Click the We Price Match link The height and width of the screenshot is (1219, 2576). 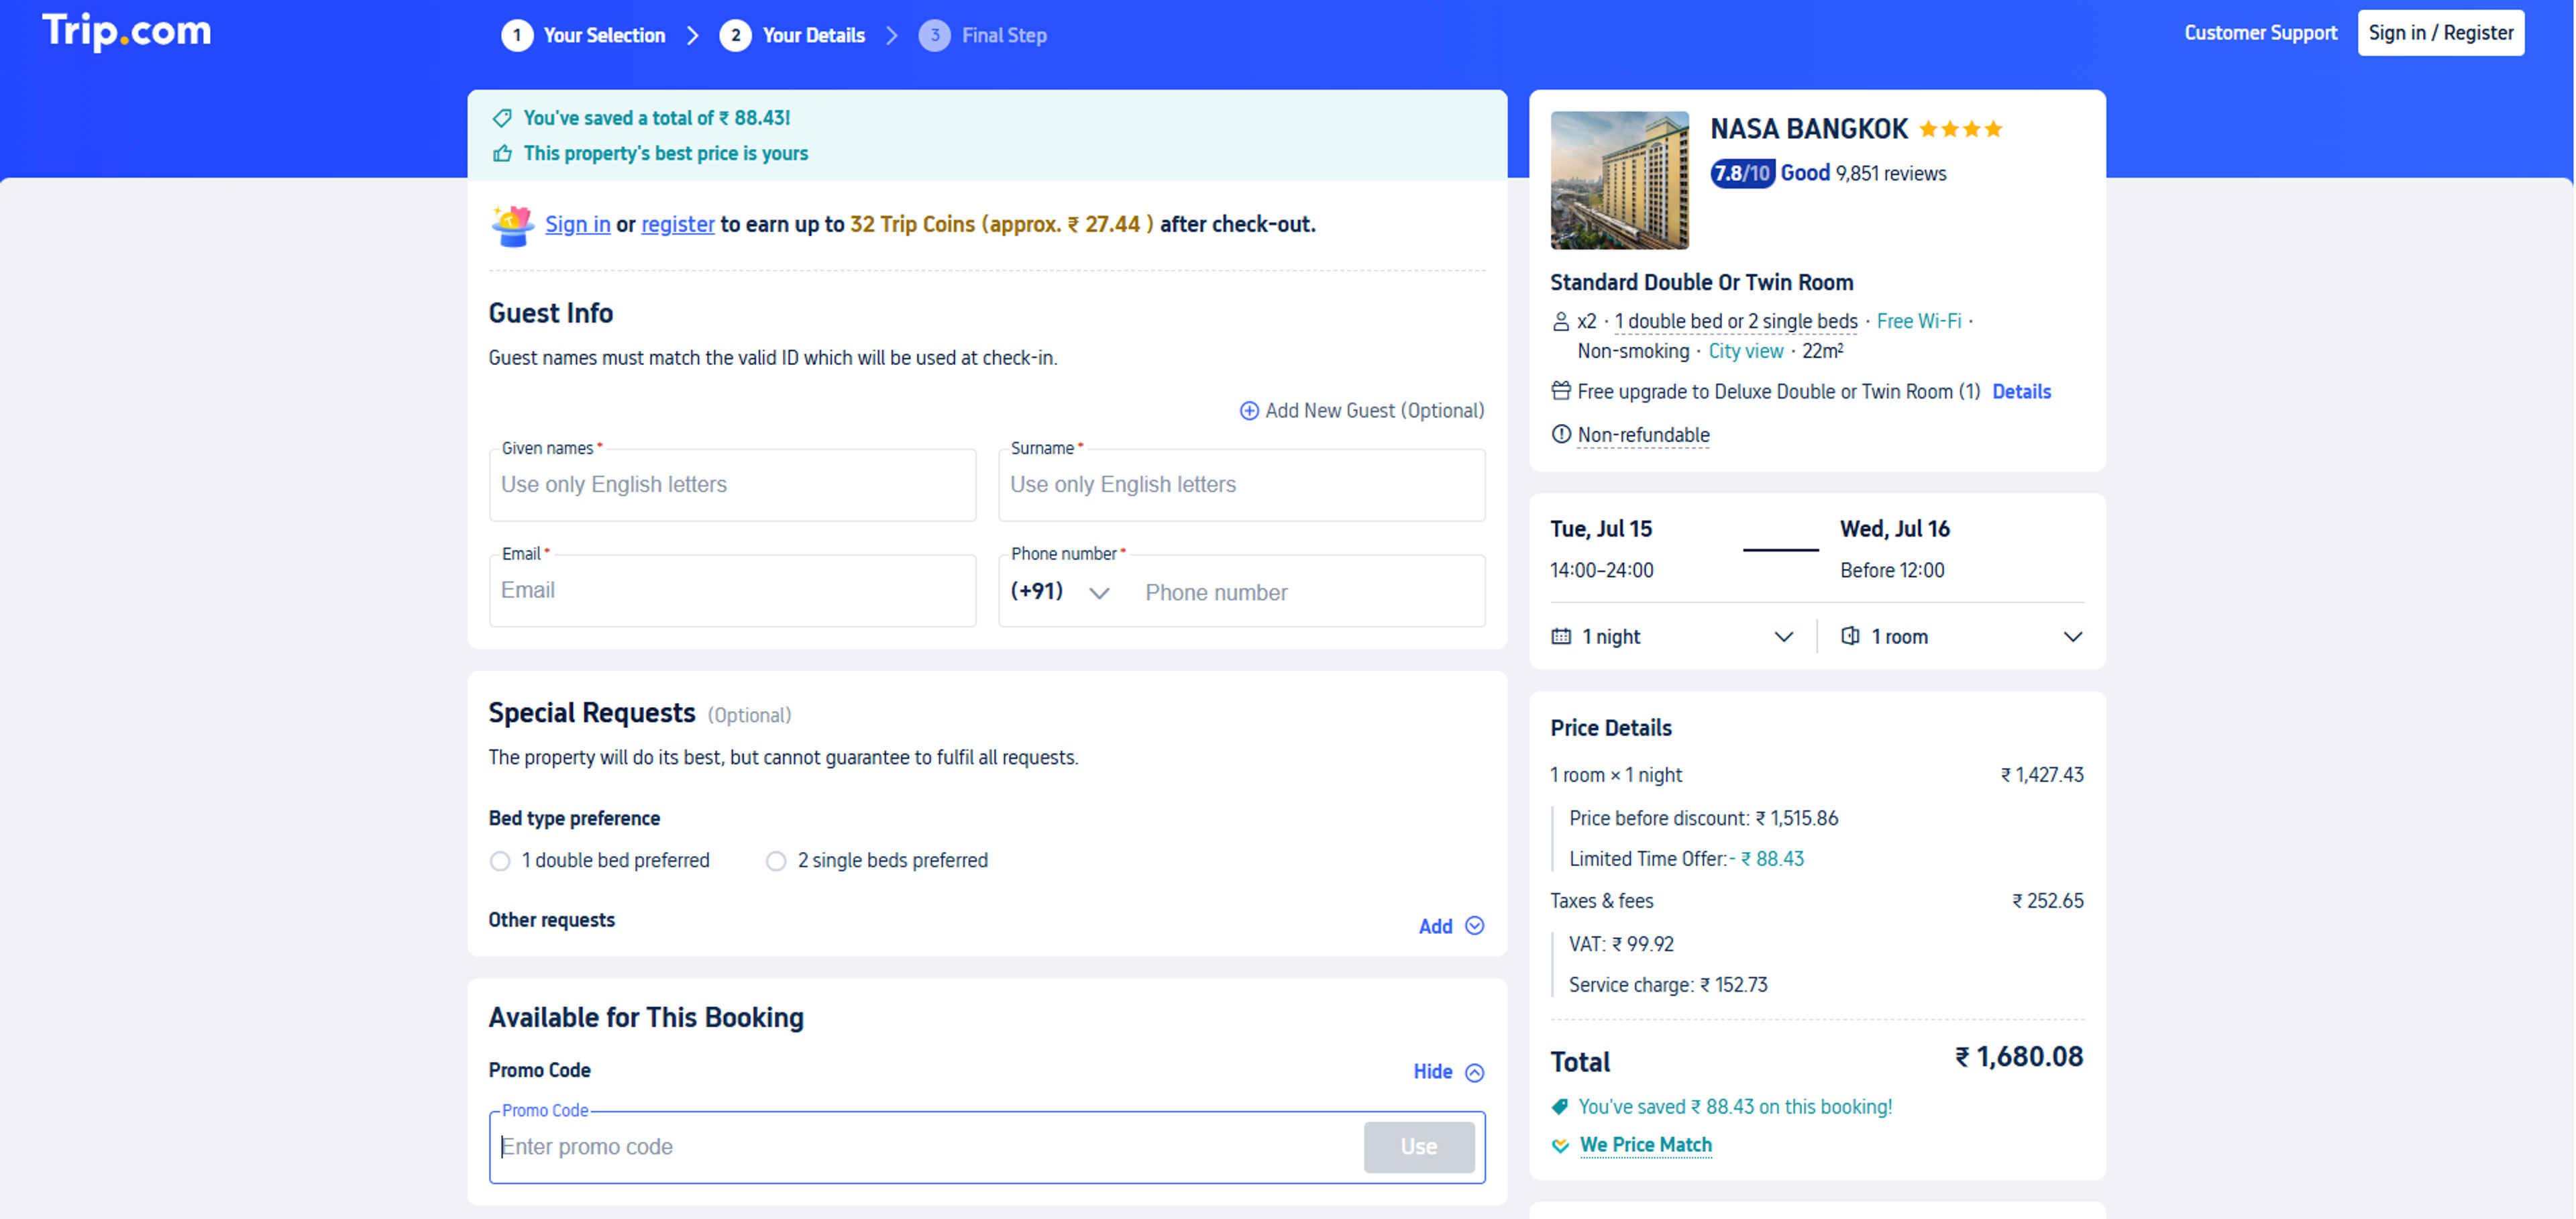click(1645, 1145)
